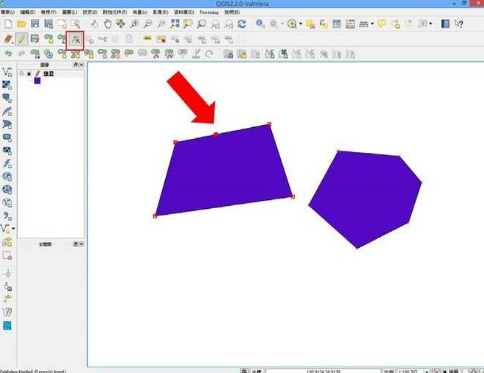The image size is (484, 373).
Task: Expand the layer tree node in layers panel
Action: point(22,74)
